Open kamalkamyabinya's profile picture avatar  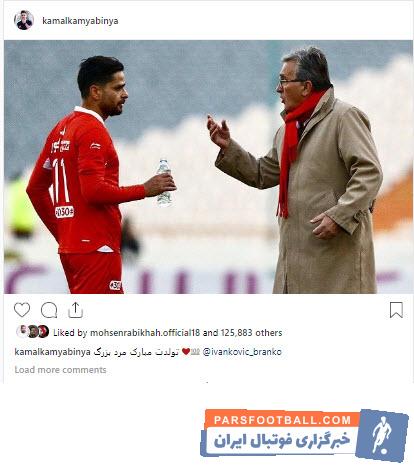tap(24, 20)
